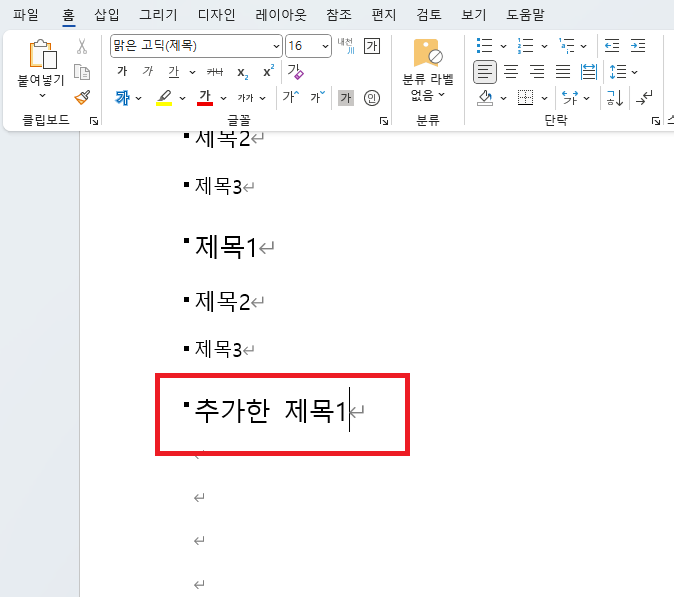Decrease font size button
Image resolution: width=674 pixels, height=597 pixels.
click(x=318, y=97)
